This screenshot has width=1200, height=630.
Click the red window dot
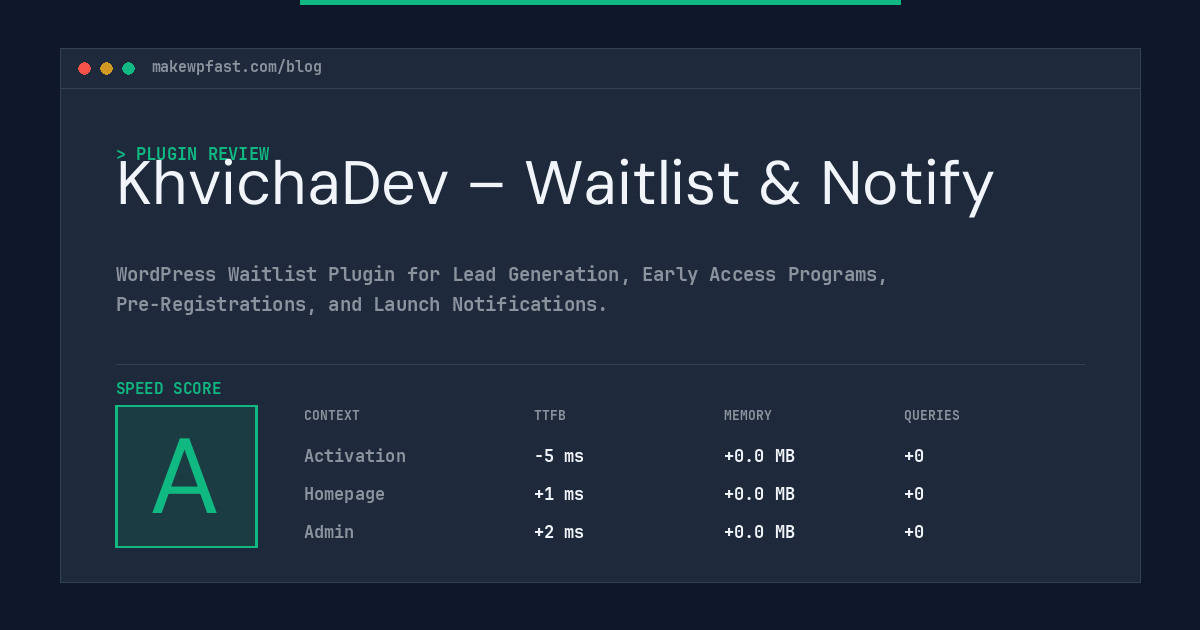pos(84,68)
